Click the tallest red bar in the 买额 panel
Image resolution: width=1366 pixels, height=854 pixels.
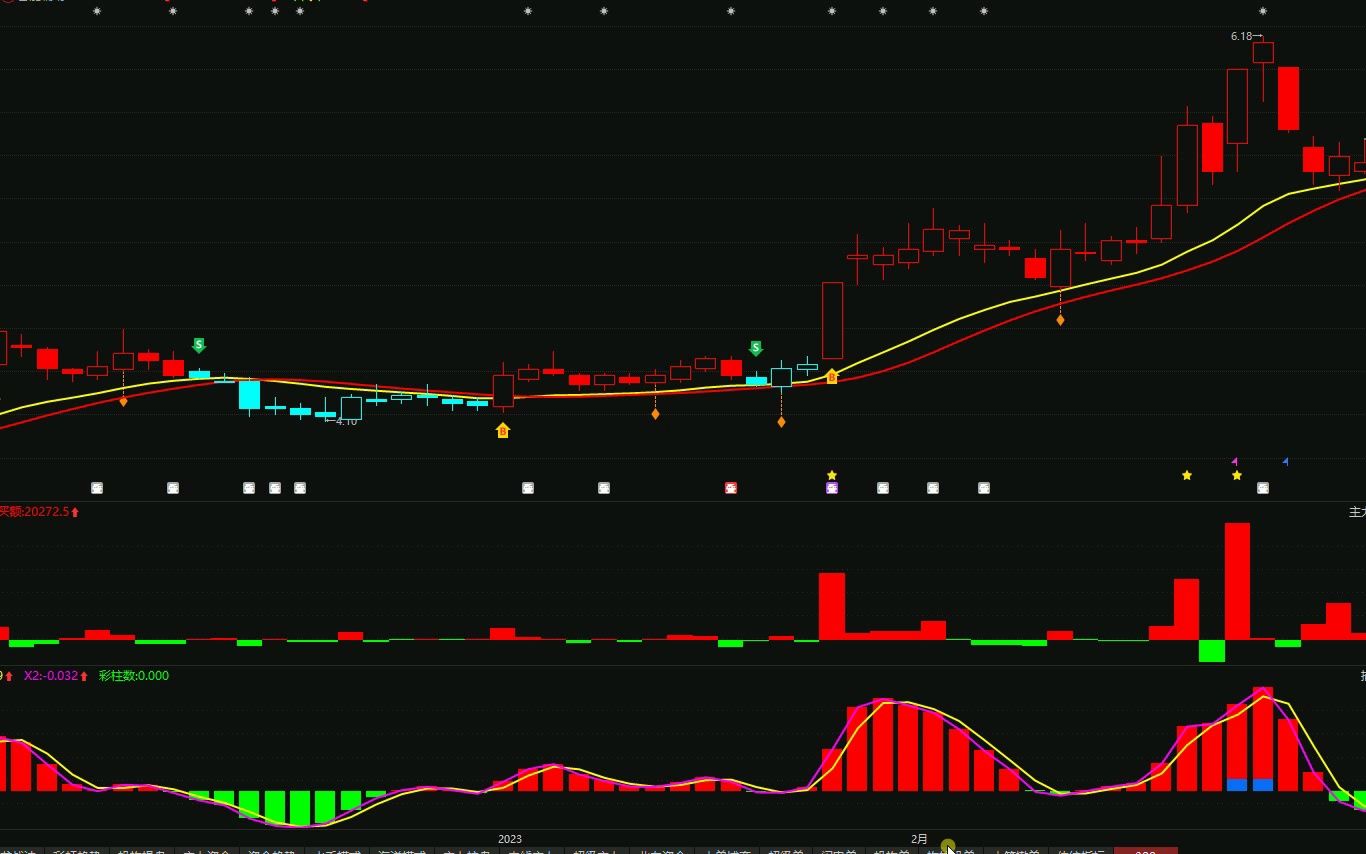(x=1237, y=581)
